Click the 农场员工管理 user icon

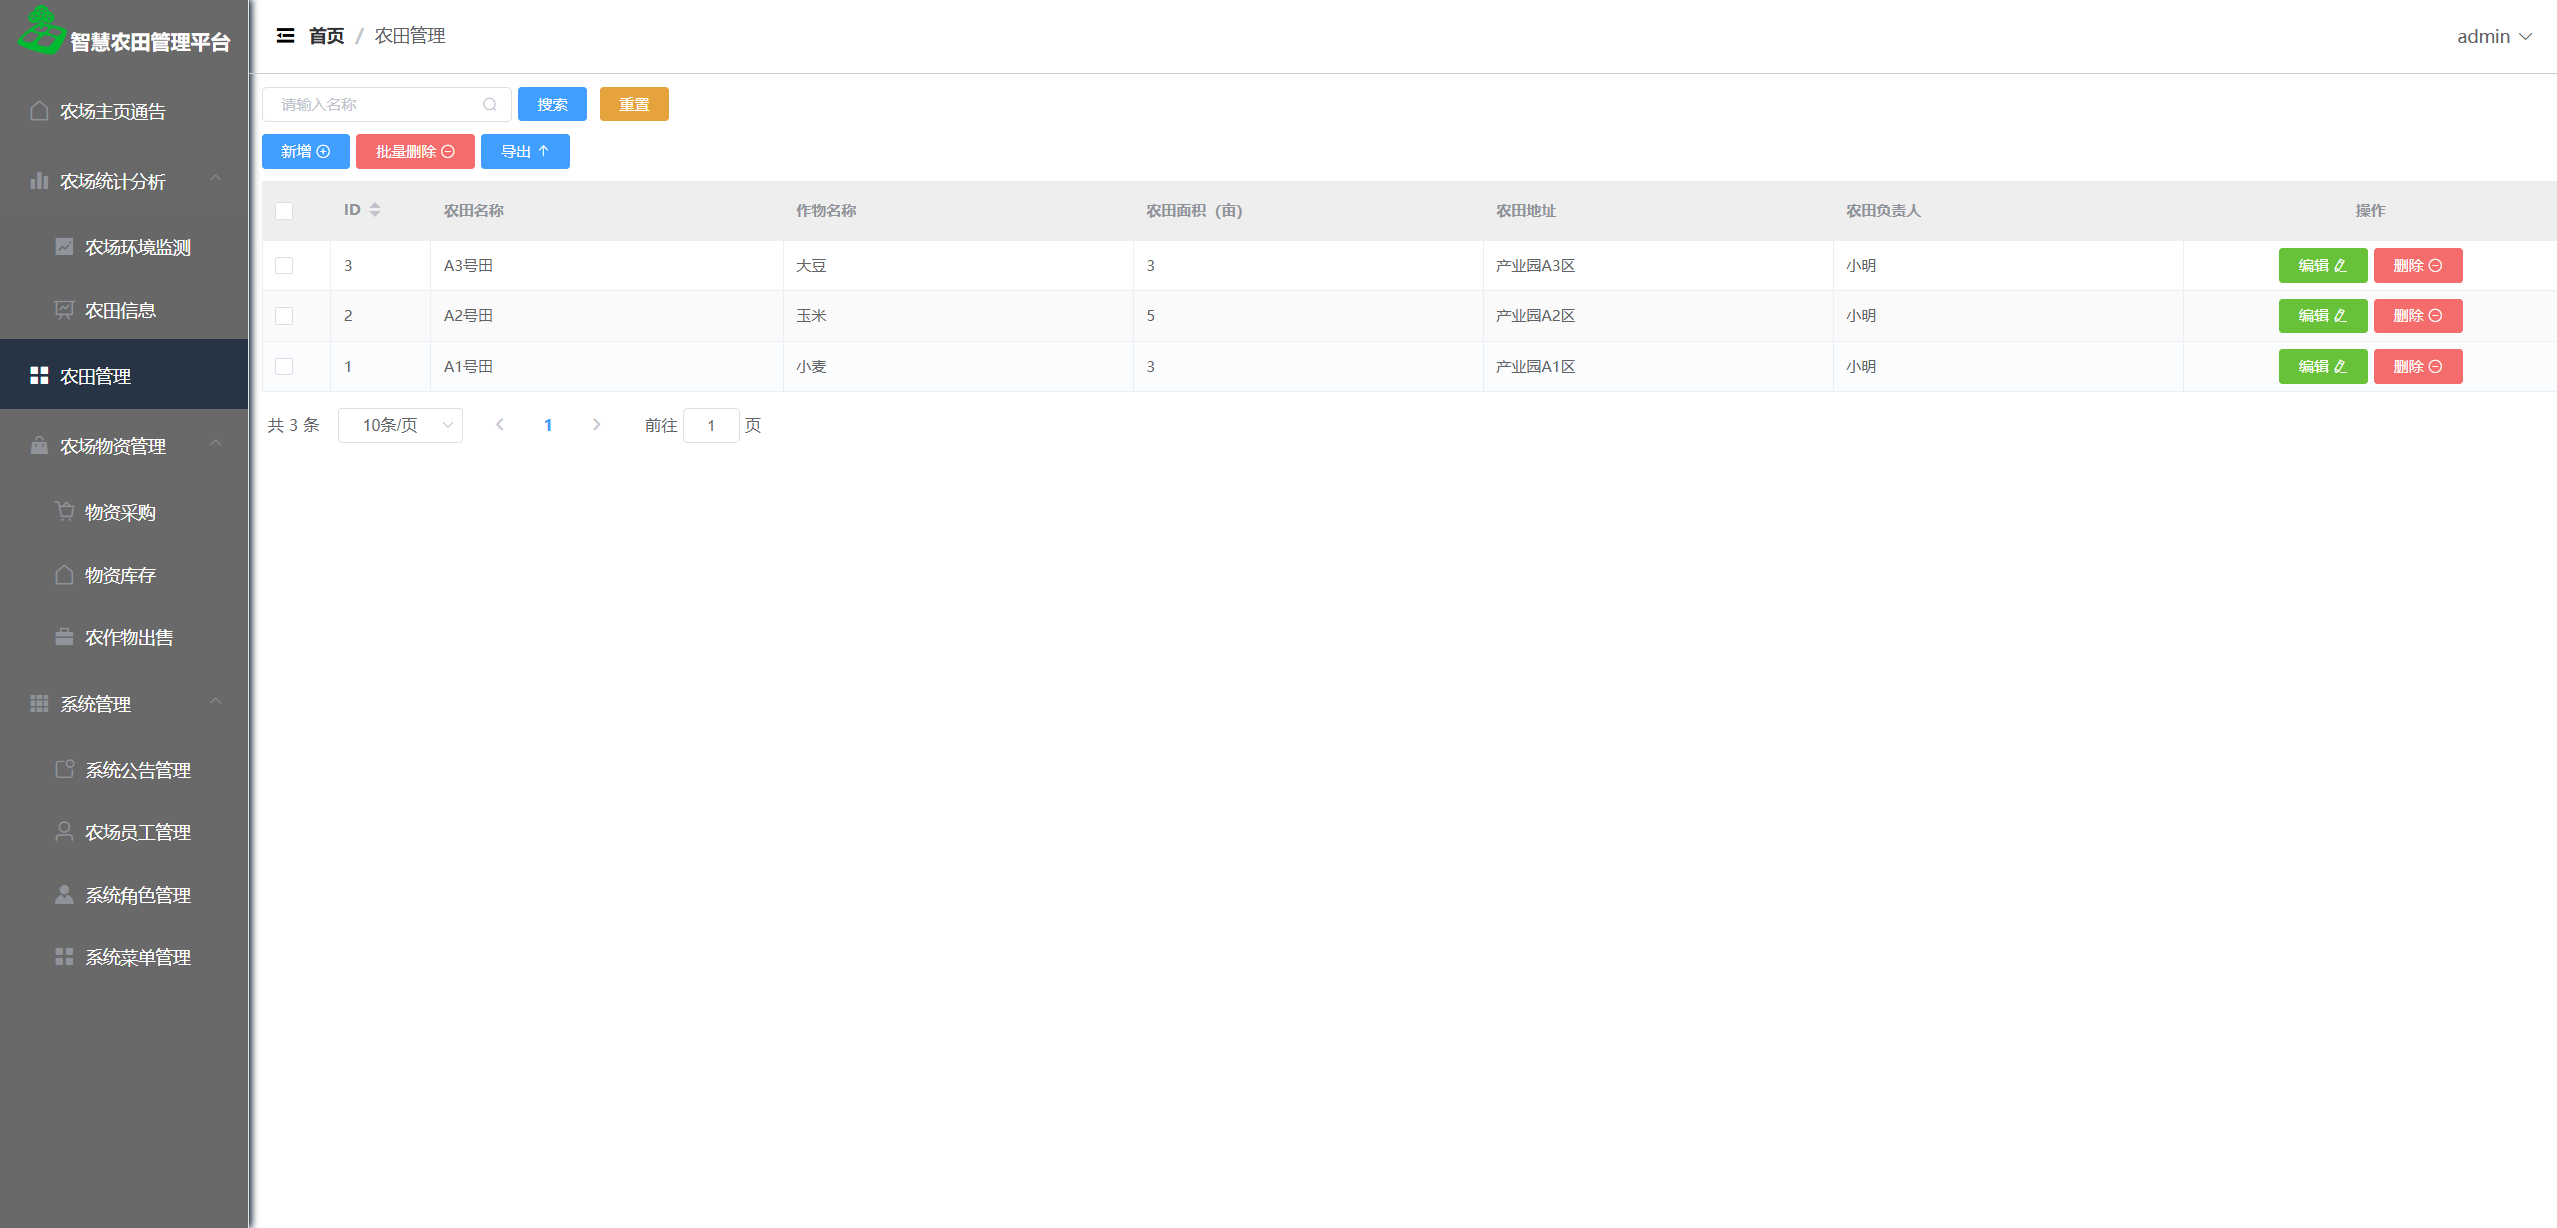coord(64,831)
